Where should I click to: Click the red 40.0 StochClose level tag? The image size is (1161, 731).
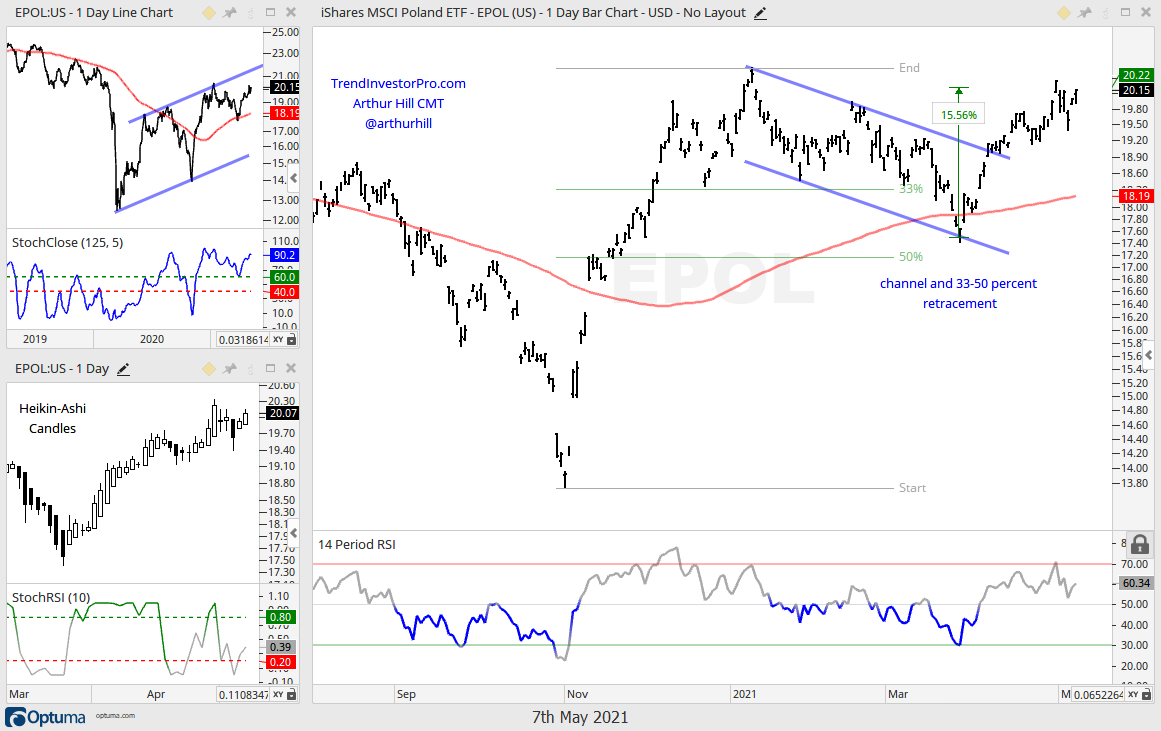[284, 292]
